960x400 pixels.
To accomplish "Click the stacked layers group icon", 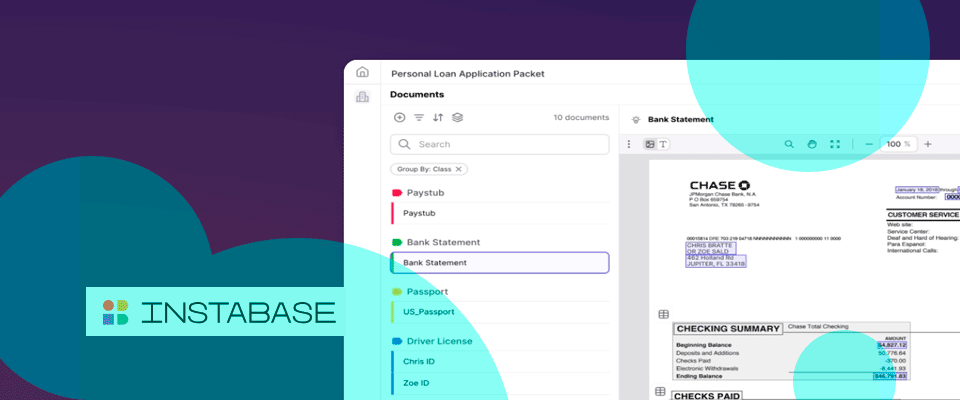I will coord(457,118).
